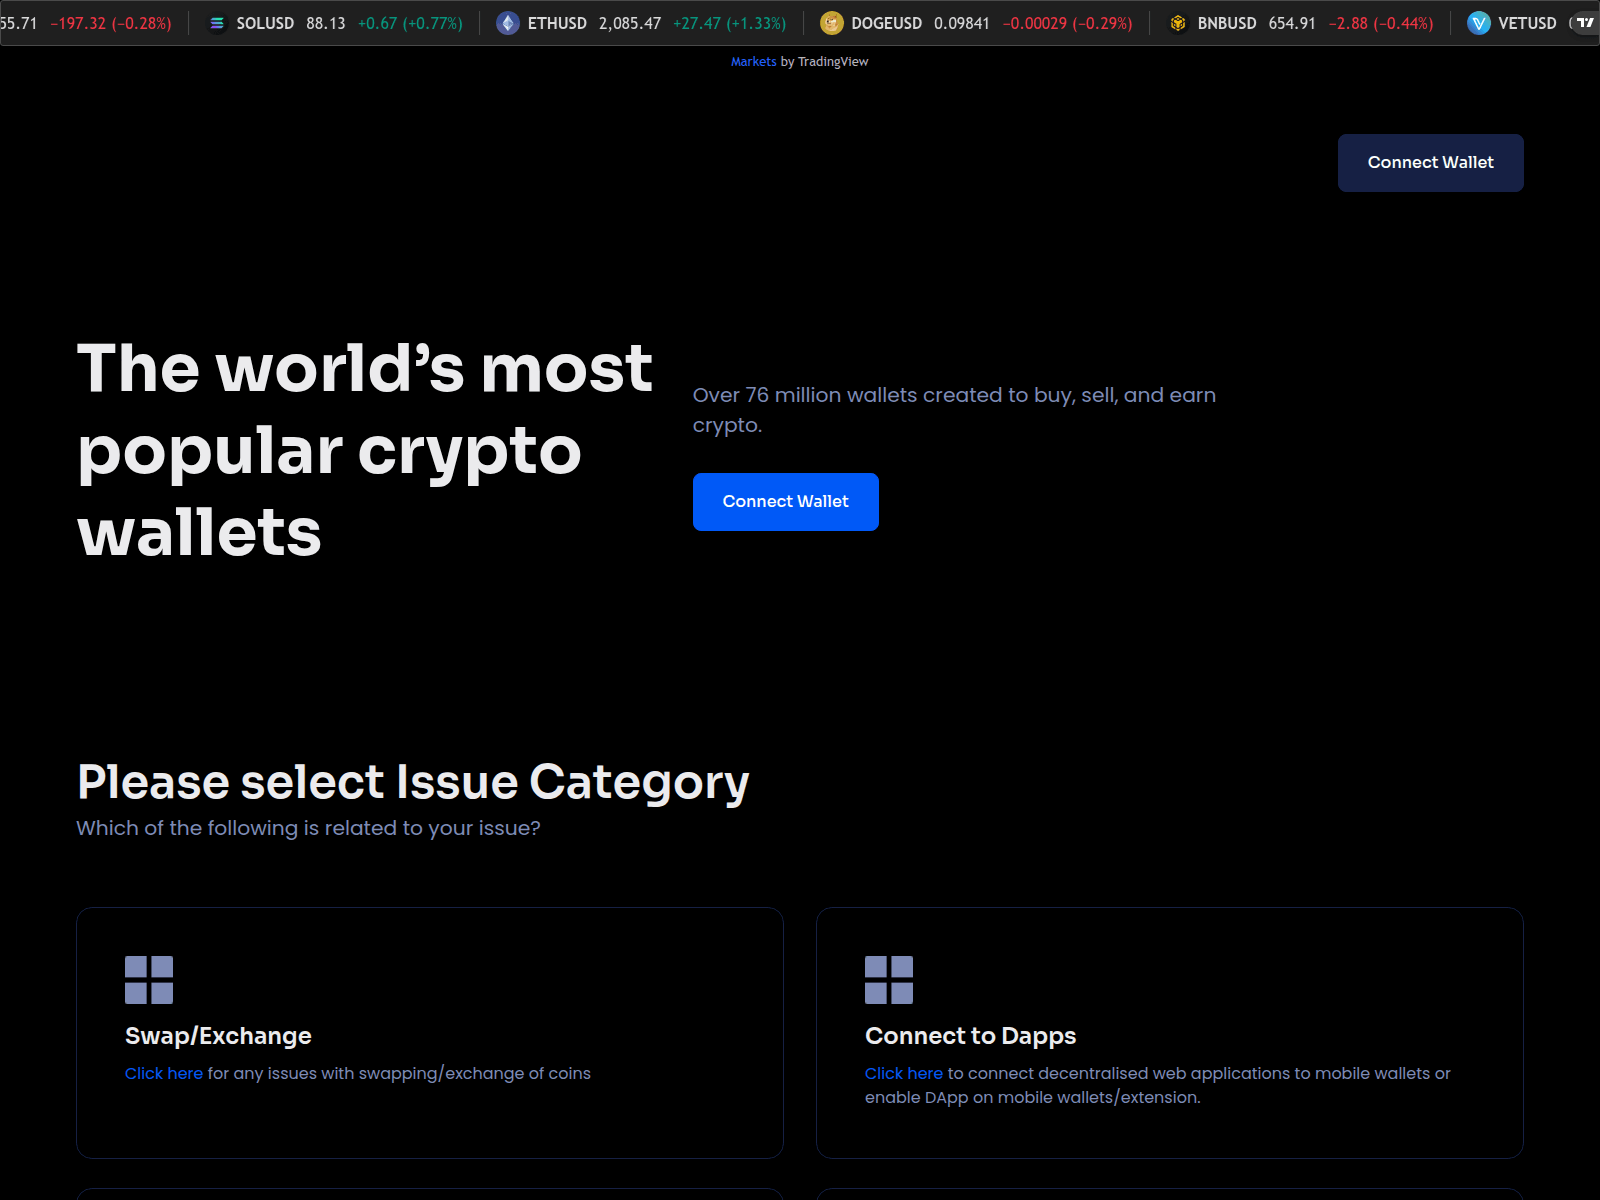The height and width of the screenshot is (1200, 1600).
Task: Open the top-right Connect Wallet button
Action: [1431, 163]
